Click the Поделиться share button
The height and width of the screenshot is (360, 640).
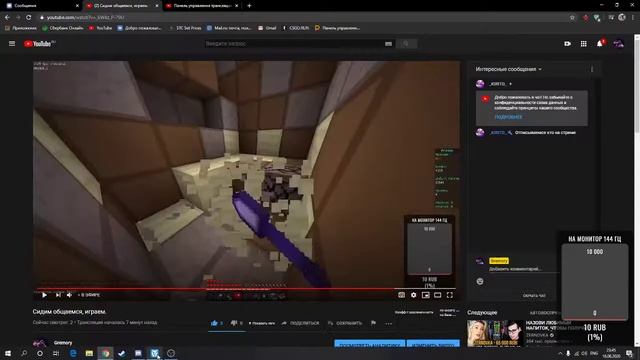coord(301,323)
